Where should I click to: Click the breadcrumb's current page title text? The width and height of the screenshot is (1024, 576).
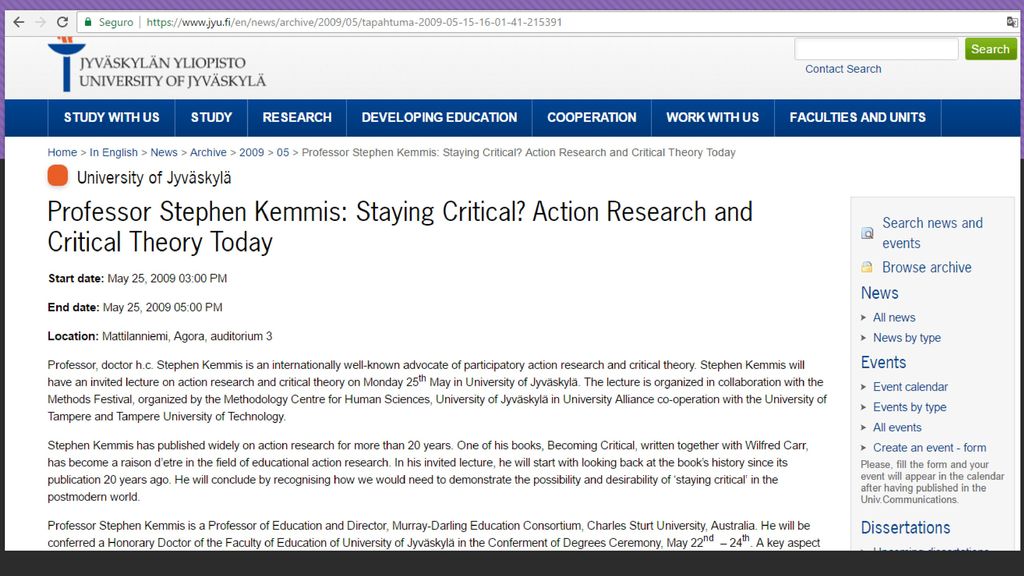coord(519,152)
